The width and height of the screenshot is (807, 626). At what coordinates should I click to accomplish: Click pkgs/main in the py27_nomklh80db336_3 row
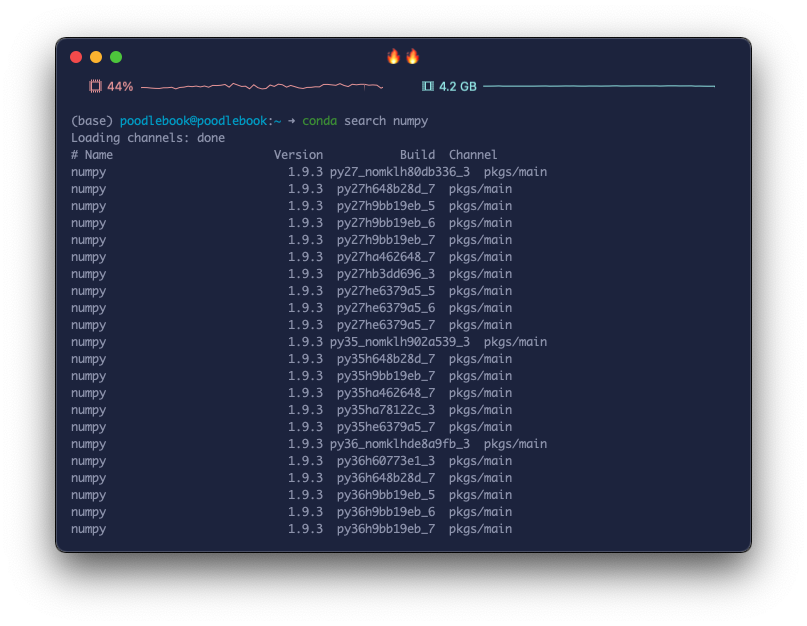pyautogui.click(x=515, y=172)
